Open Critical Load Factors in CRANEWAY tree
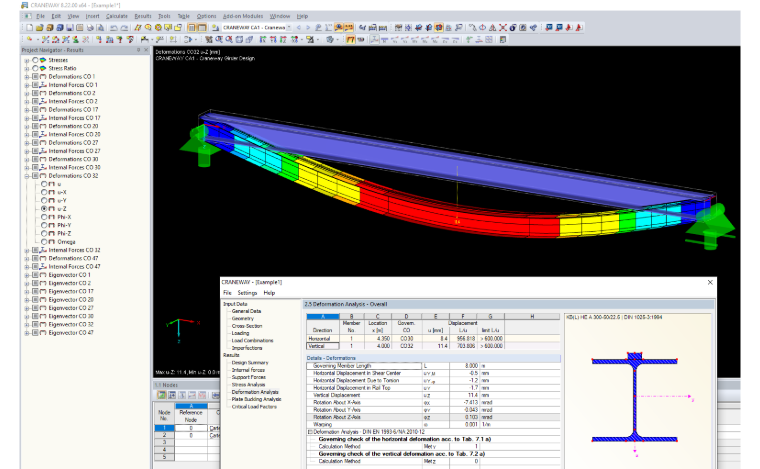The image size is (760, 469). [254, 406]
